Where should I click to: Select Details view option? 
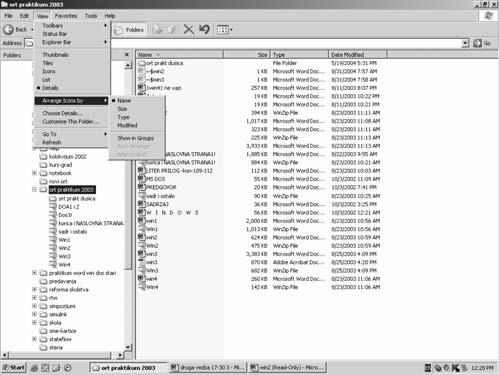tap(72, 88)
